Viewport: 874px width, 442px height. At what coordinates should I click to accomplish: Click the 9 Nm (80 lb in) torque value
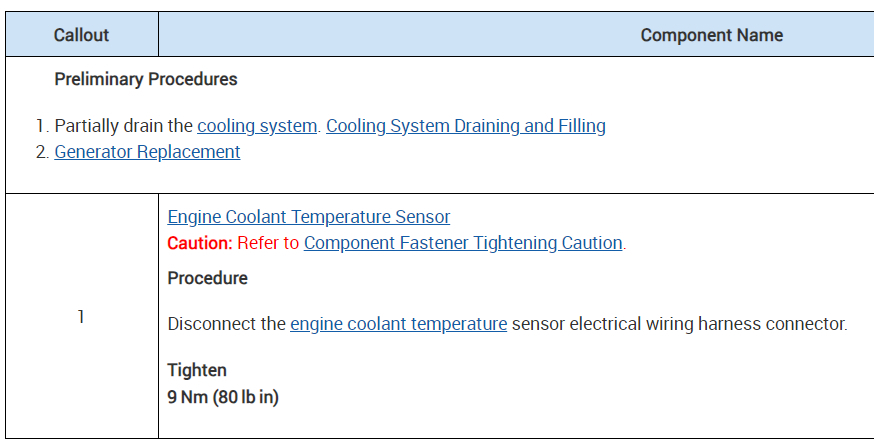pos(223,397)
